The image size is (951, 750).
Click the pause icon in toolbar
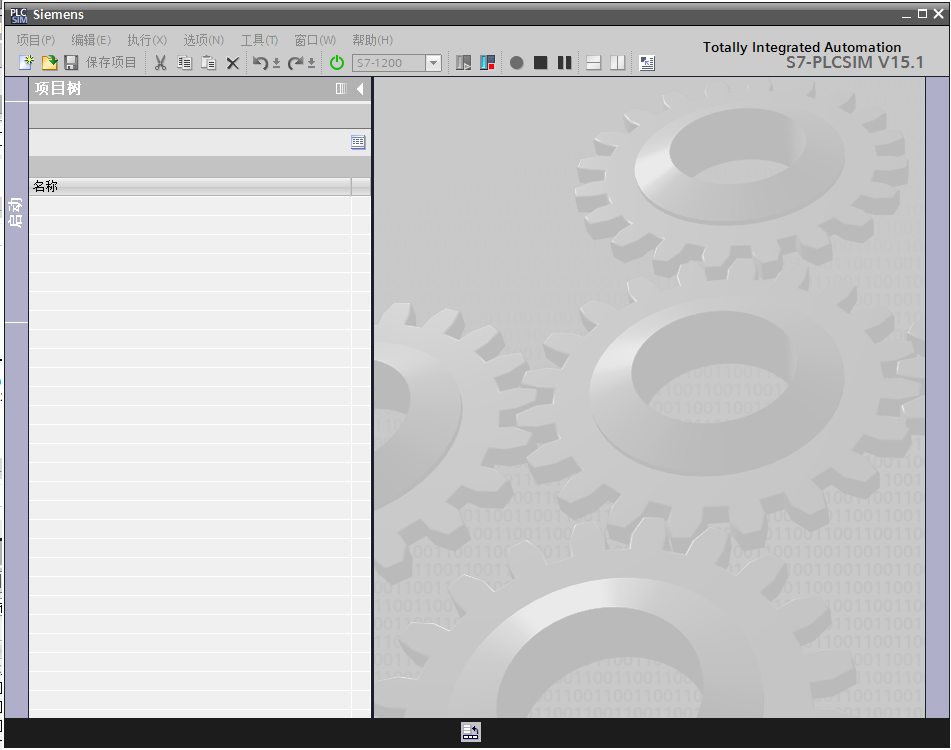tap(565, 63)
